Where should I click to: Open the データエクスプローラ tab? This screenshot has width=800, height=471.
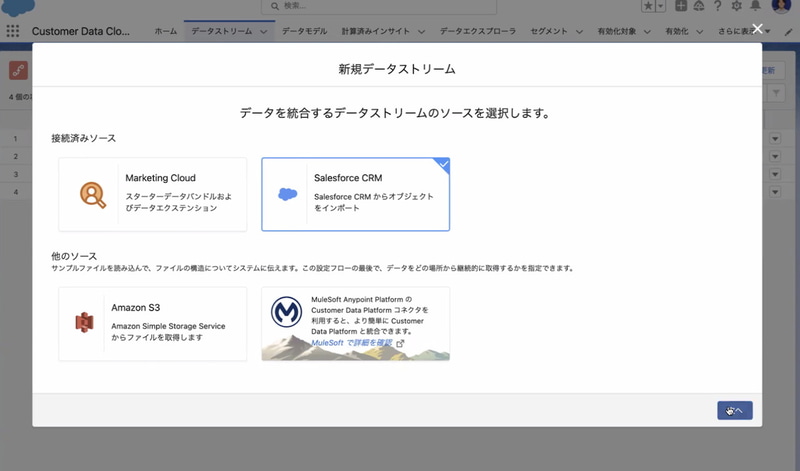[x=478, y=31]
